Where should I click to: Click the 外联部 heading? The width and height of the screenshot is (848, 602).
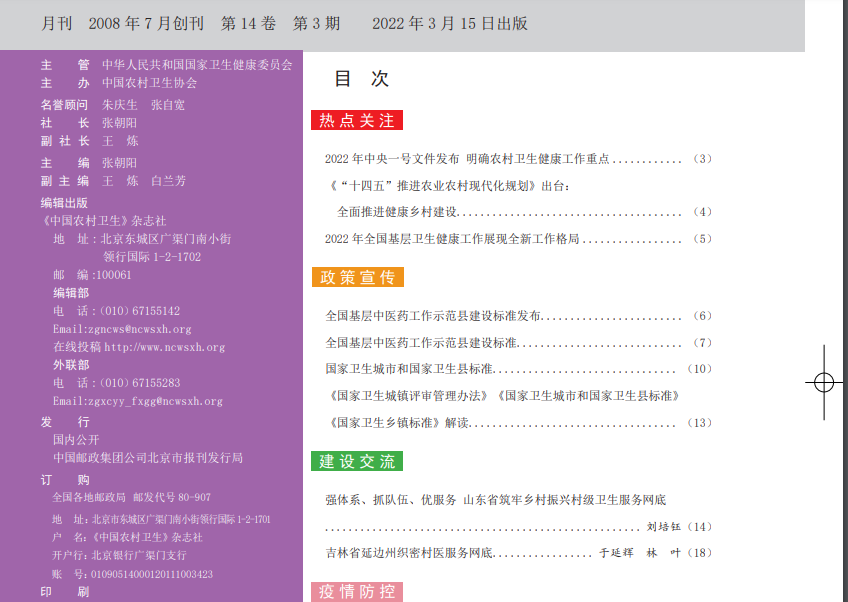tap(71, 365)
